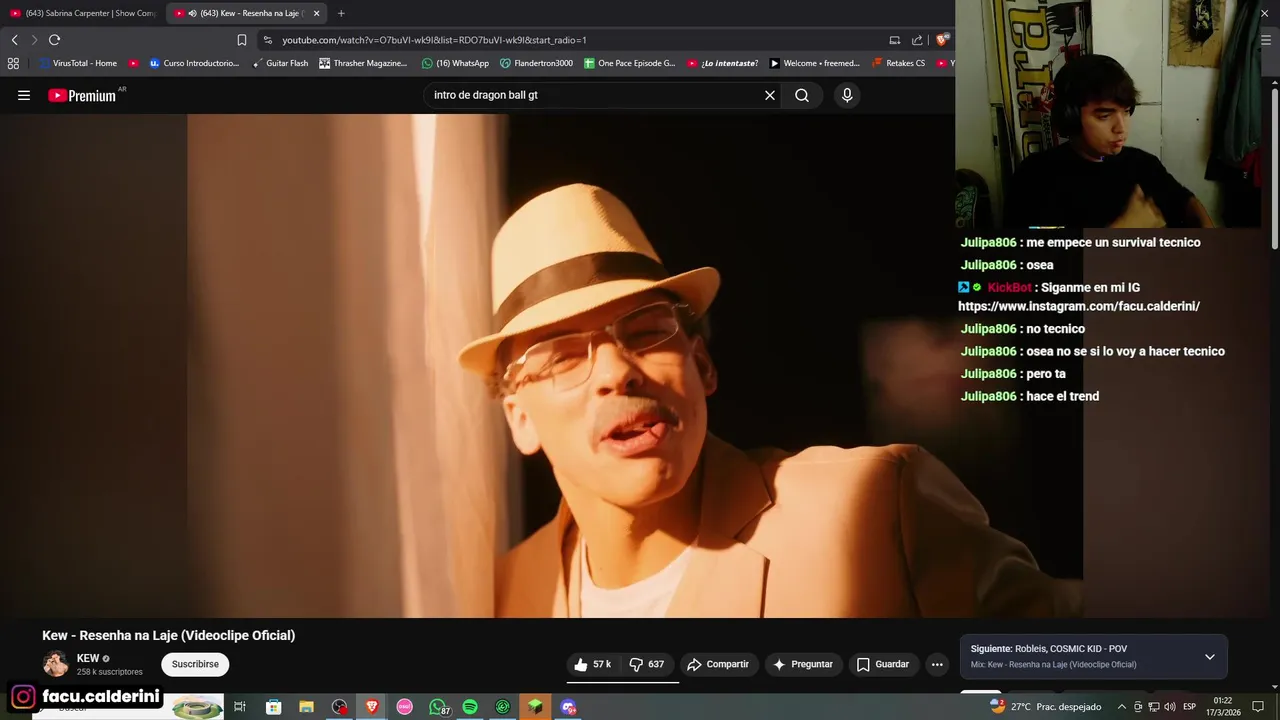Viewport: 1280px width, 720px height.
Task: Open Flandertron3000 bookmark
Action: coord(536,63)
